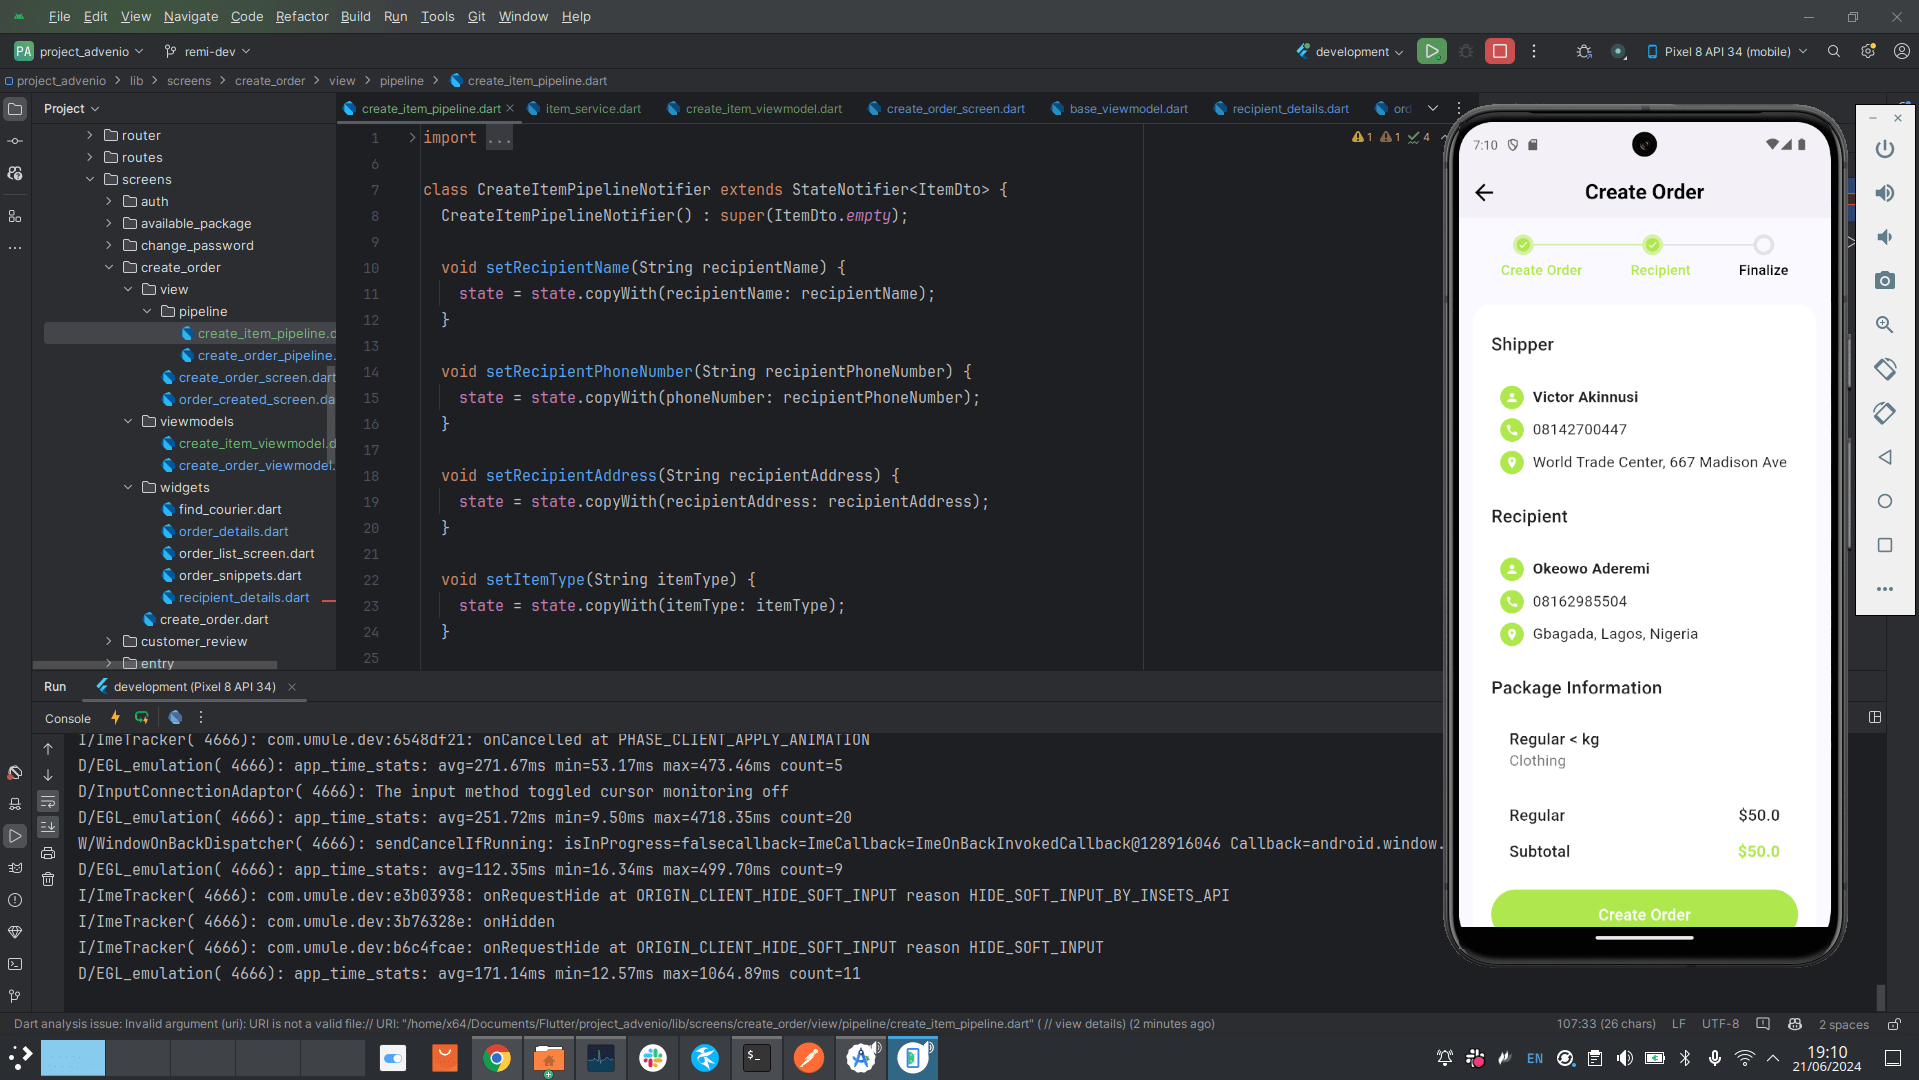Open the development run configuration dropdown
Viewport: 1919px width, 1080px height.
1350,51
